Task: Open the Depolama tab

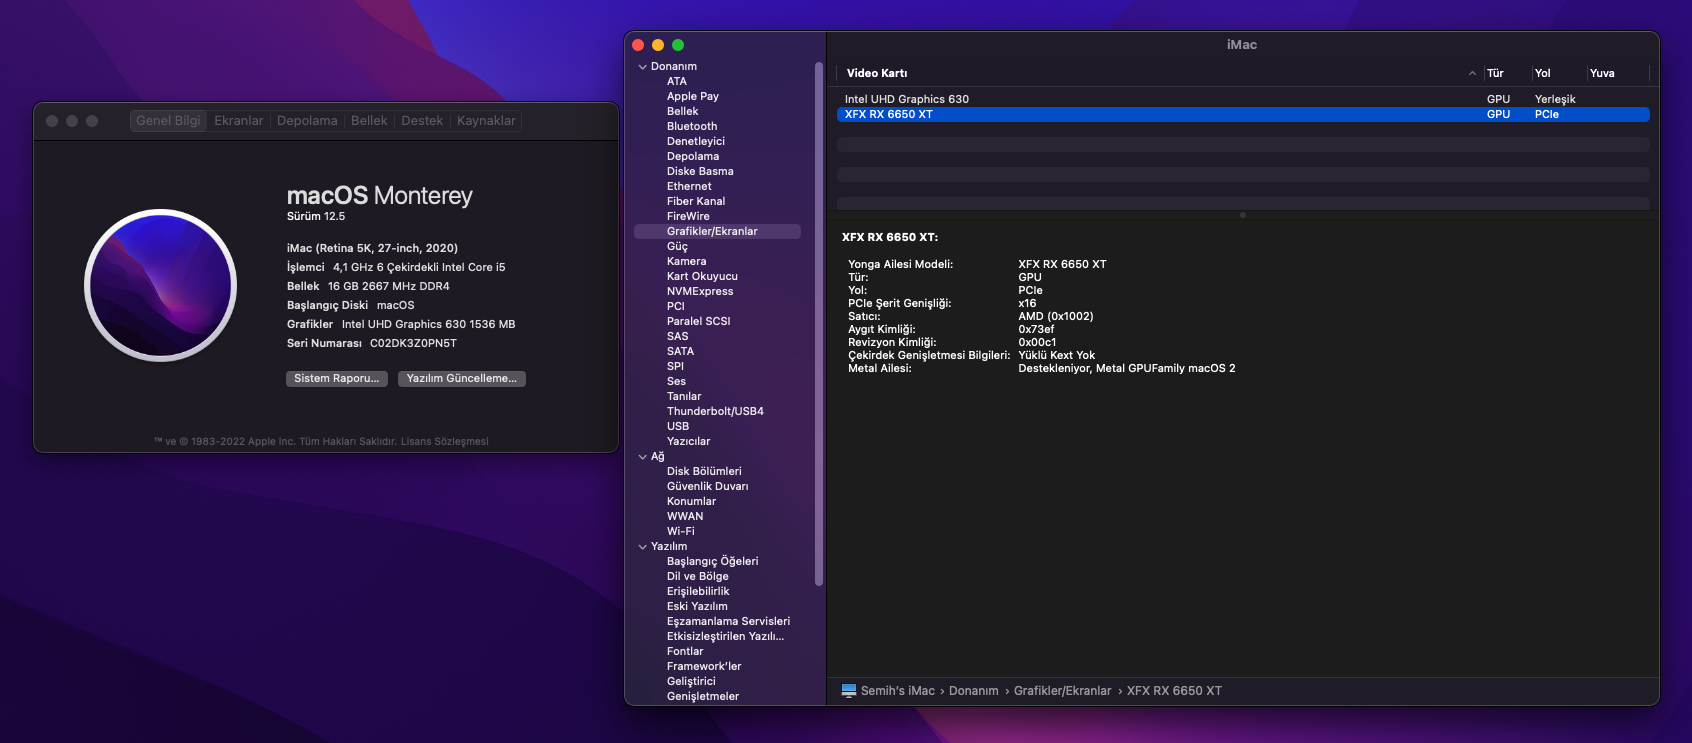Action: coord(307,121)
